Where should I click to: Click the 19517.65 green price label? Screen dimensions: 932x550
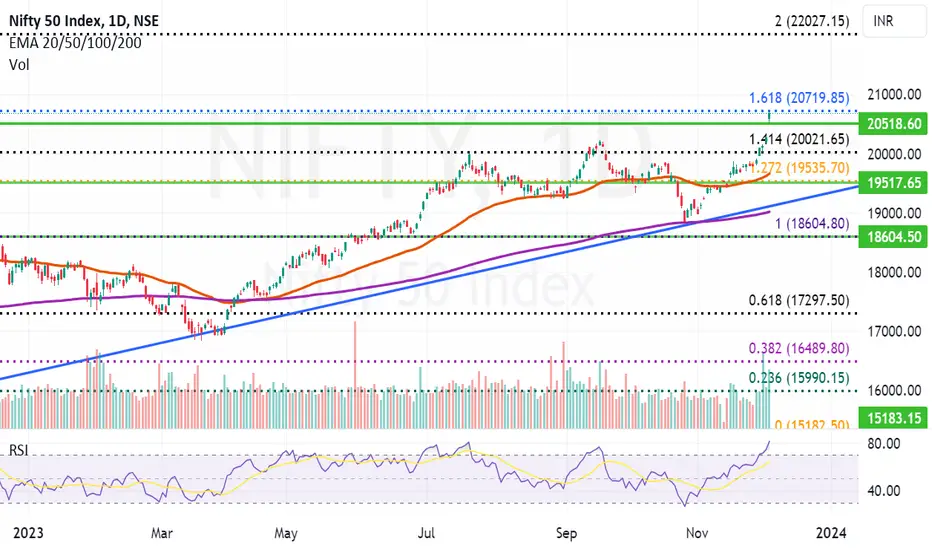tap(894, 183)
